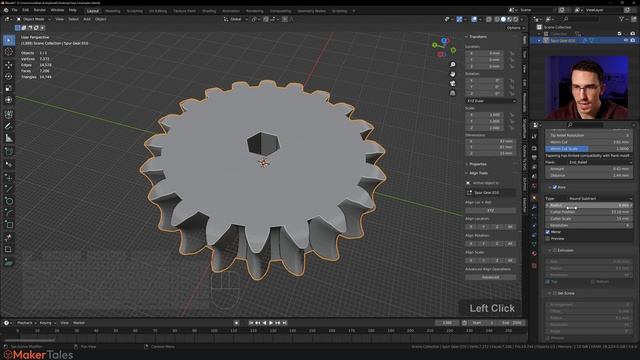
Task: Switch to the Modeling workspace tab
Action: pos(113,11)
